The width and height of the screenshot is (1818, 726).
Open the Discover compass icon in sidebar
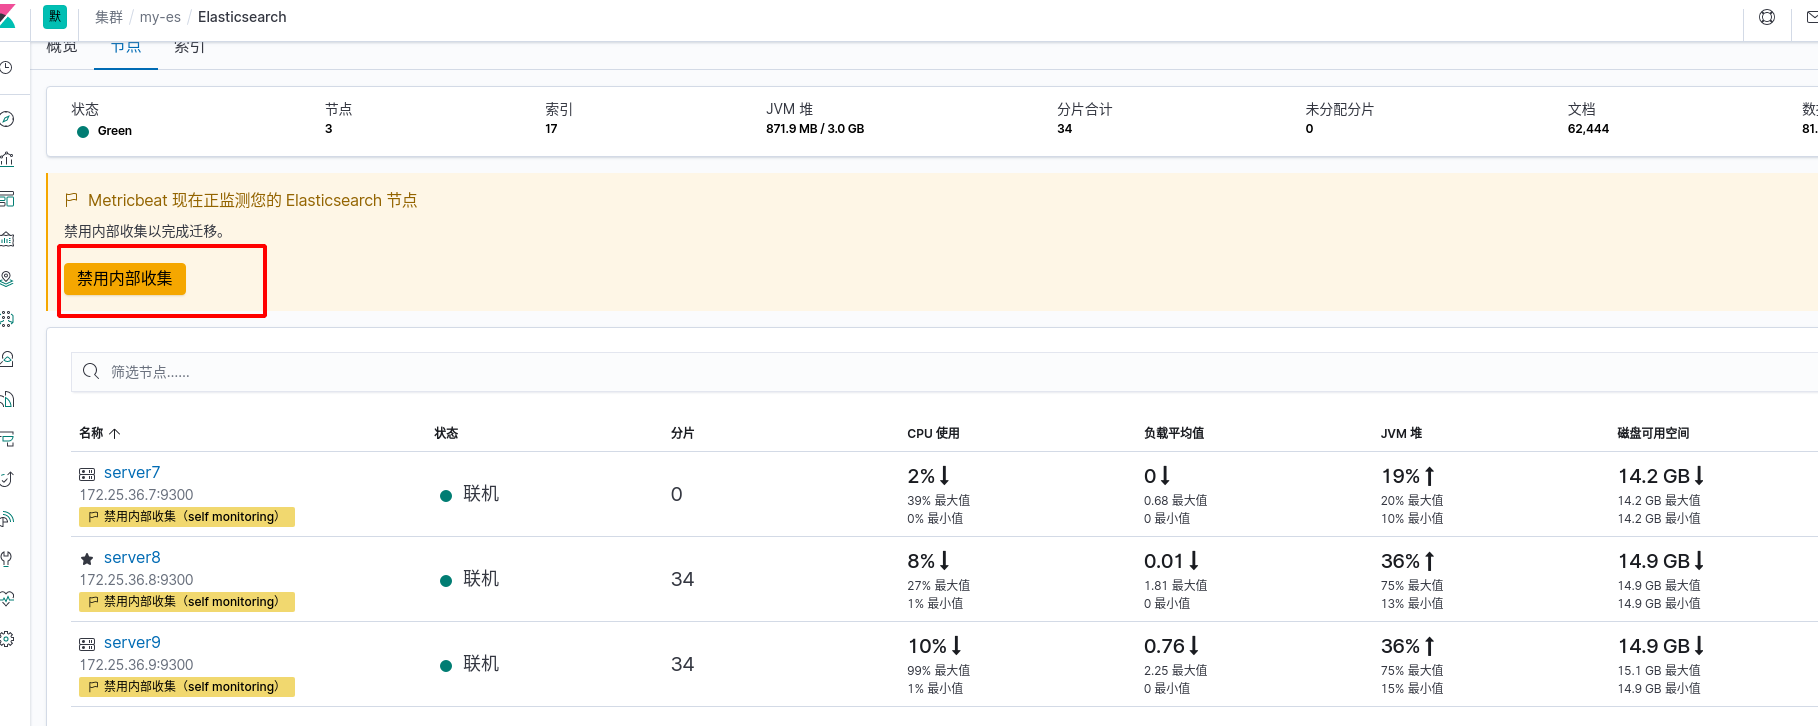click(7, 119)
